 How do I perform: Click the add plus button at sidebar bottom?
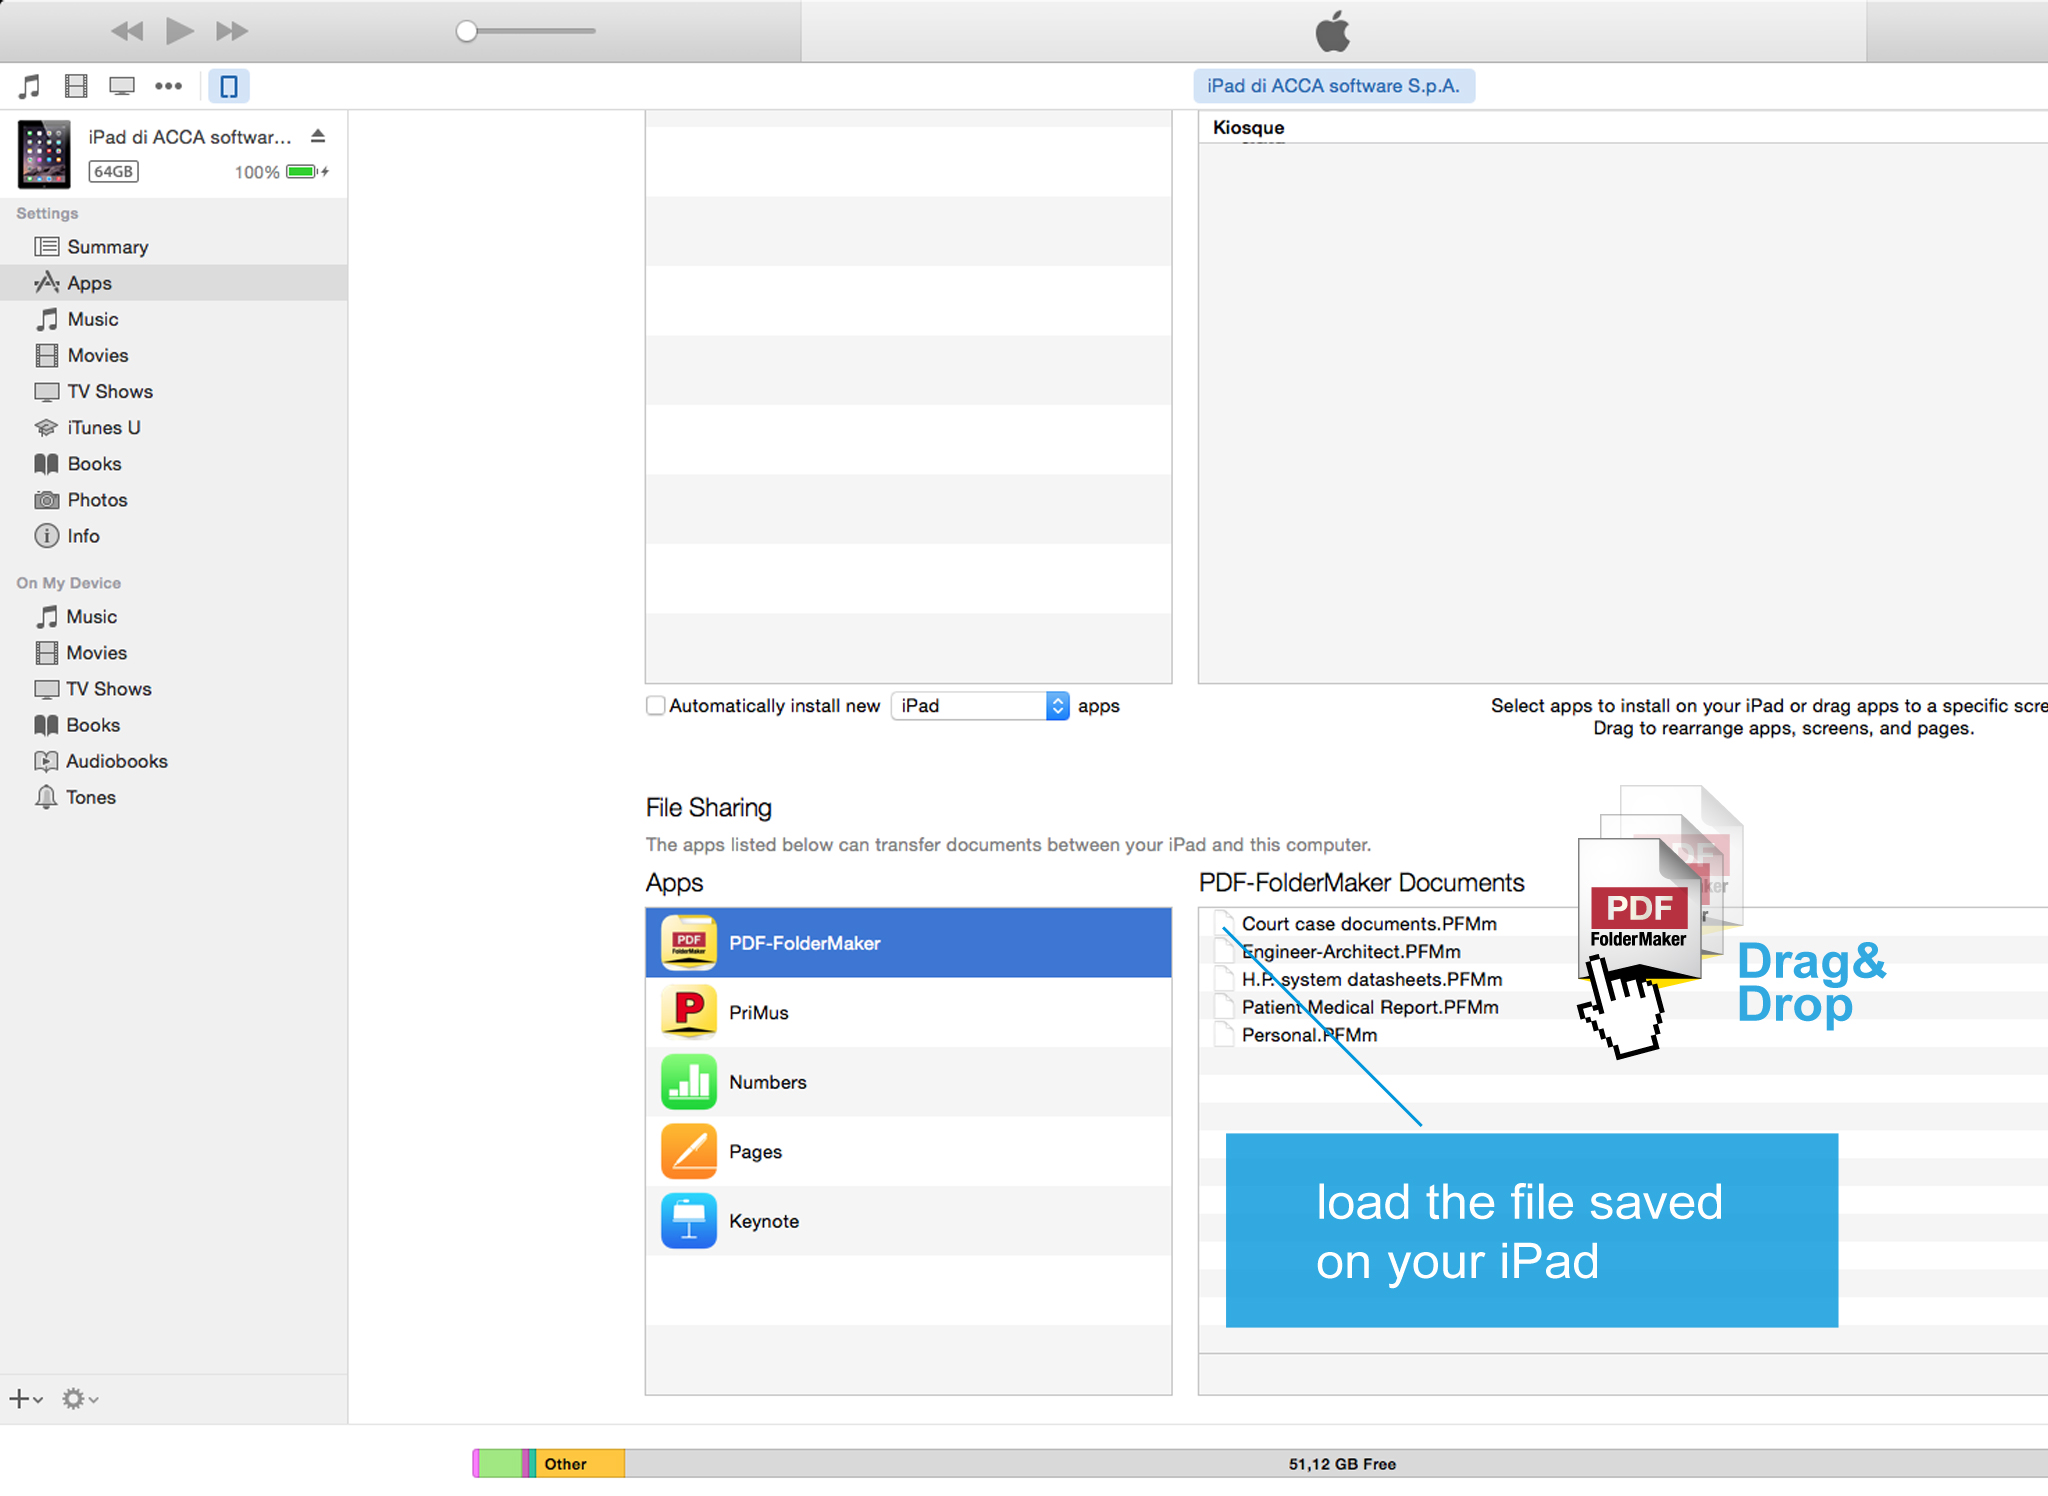25,1398
